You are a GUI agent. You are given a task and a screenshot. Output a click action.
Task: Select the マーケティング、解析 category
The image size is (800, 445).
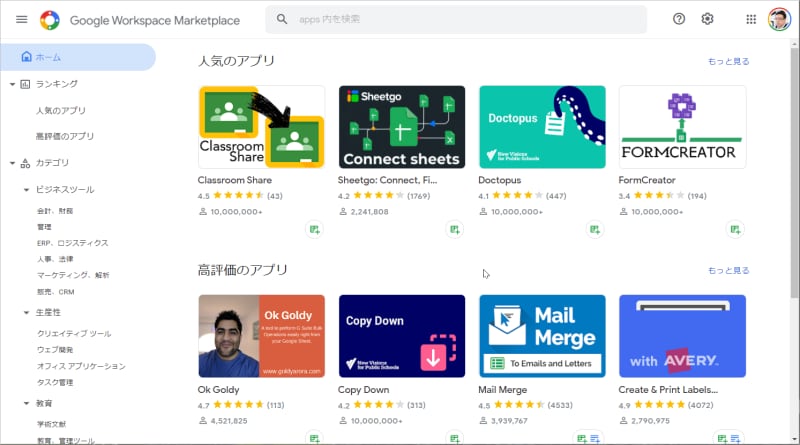73,275
